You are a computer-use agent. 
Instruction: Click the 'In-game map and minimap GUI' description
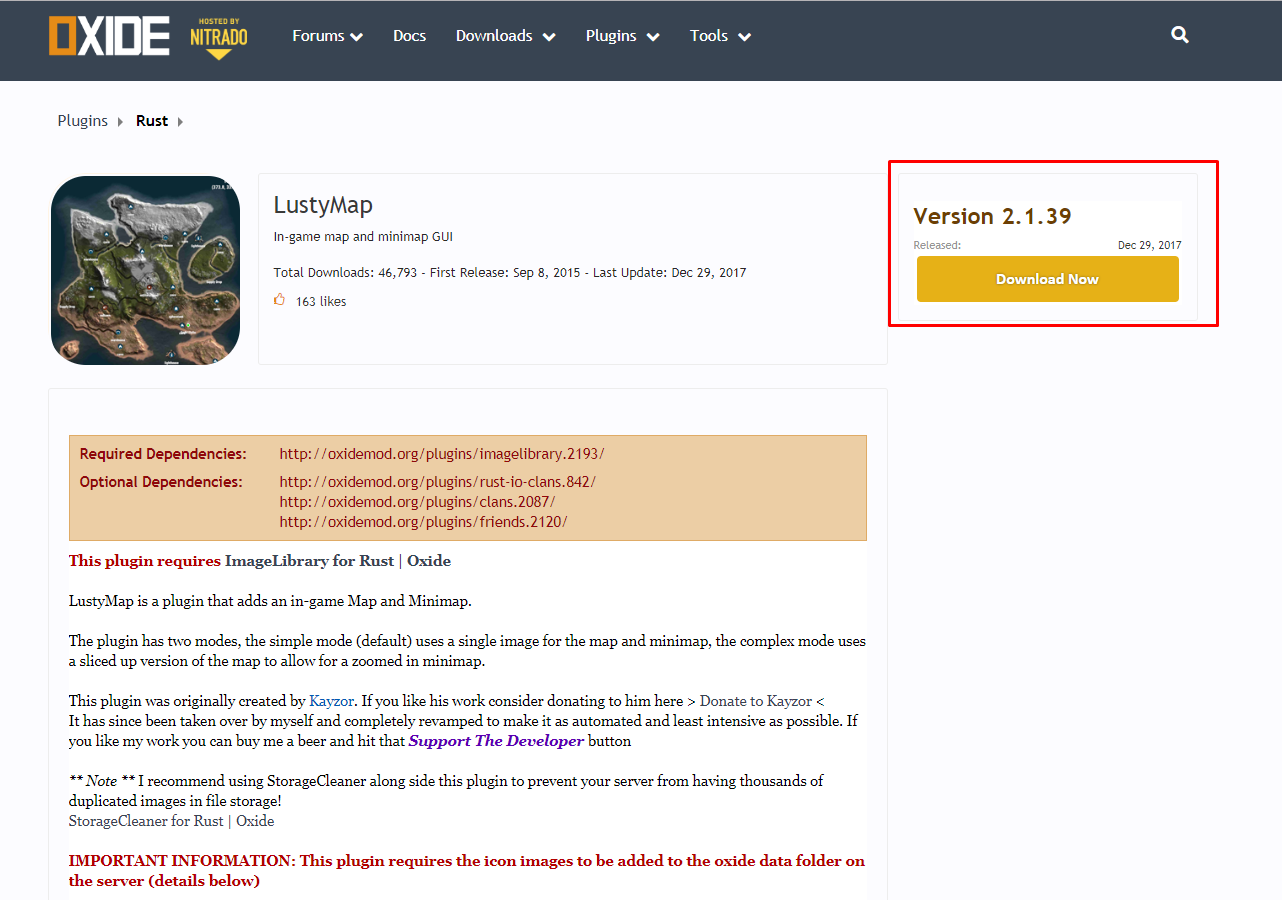(363, 237)
